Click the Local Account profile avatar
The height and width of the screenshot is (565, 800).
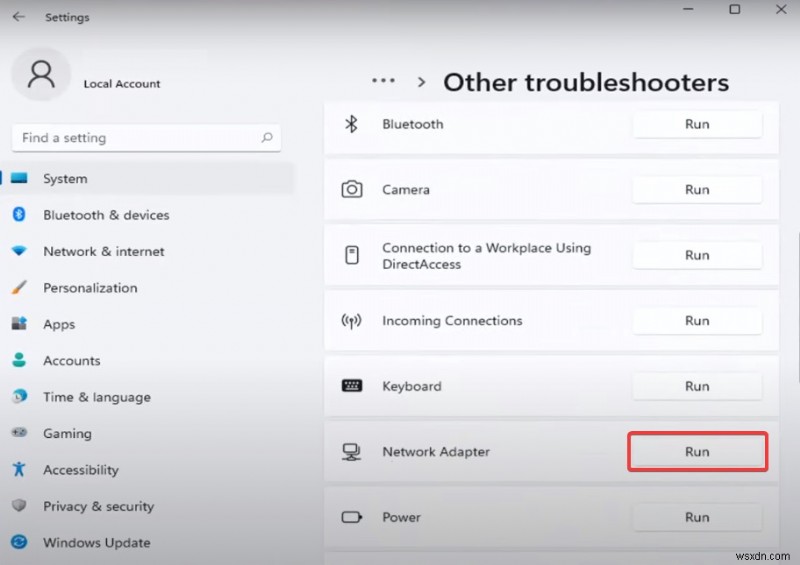pos(41,75)
